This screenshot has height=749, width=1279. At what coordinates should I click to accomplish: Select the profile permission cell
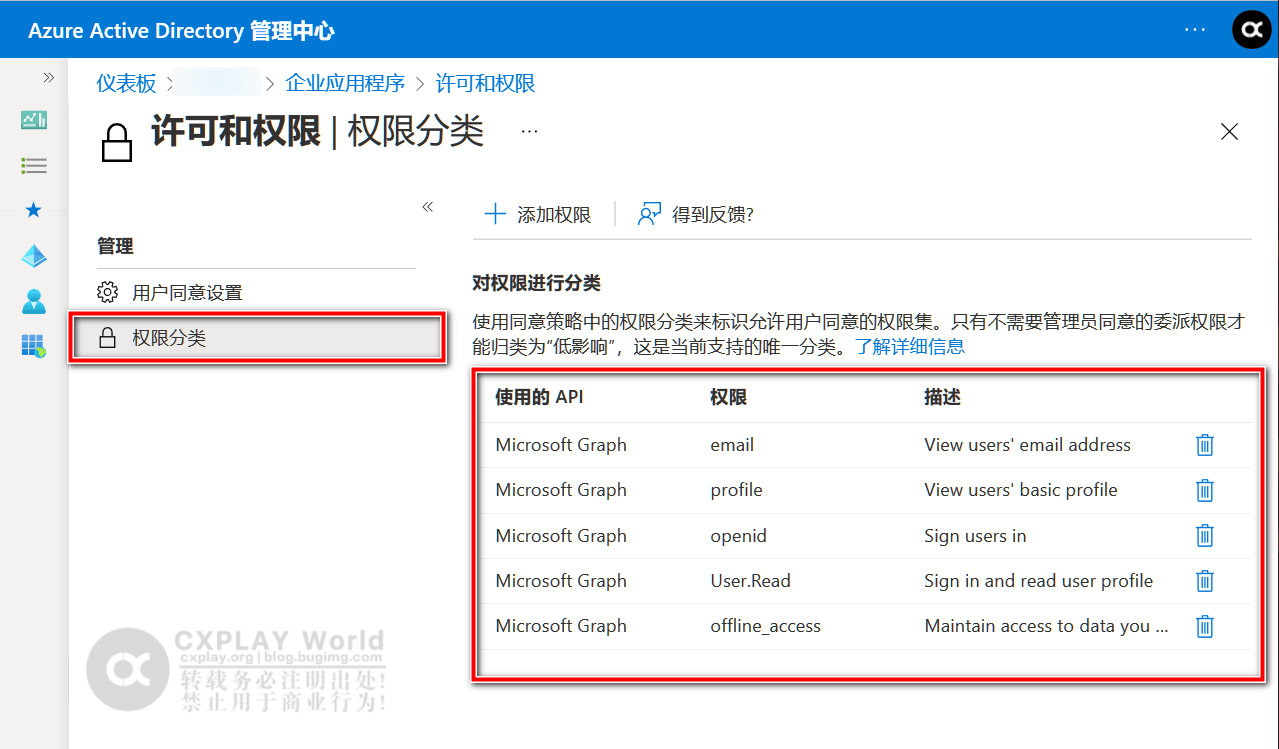click(736, 490)
